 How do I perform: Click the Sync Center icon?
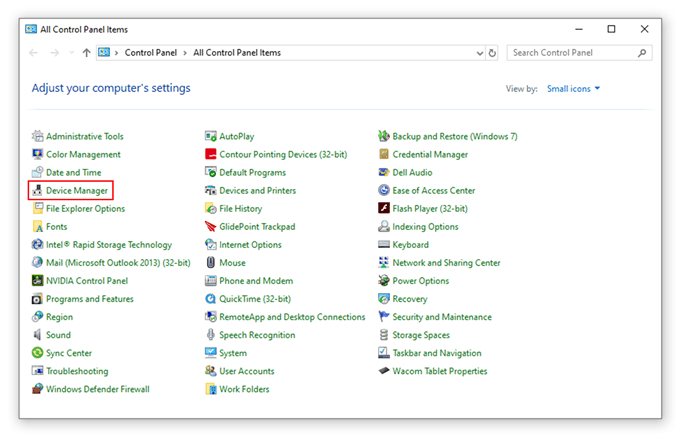[38, 353]
